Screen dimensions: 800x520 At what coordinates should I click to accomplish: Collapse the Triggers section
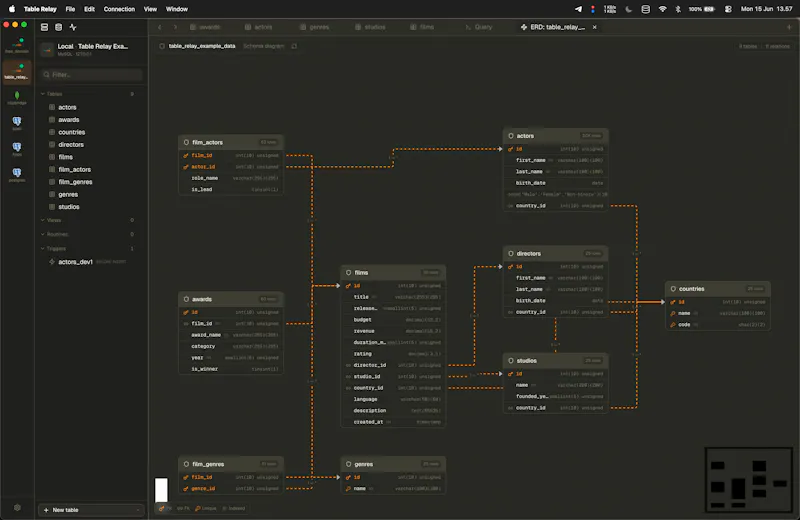click(x=43, y=249)
